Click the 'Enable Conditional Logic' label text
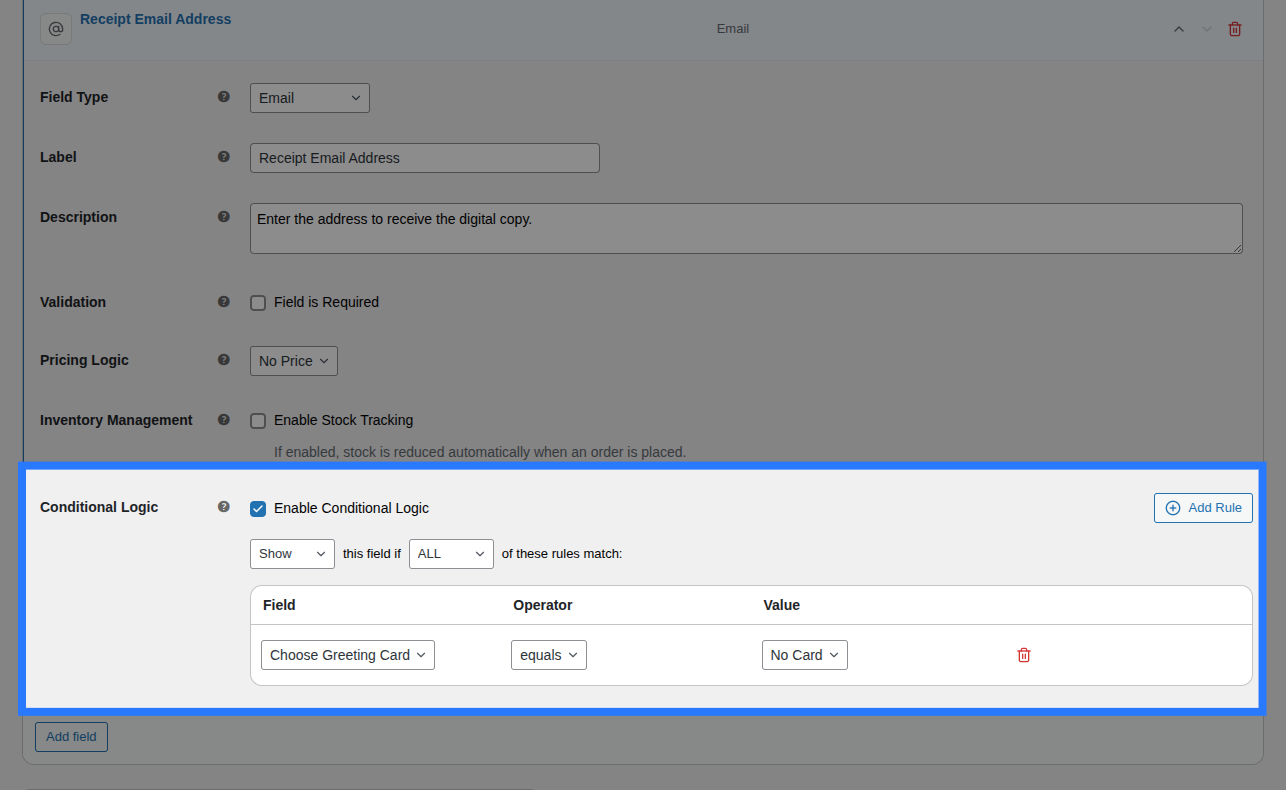The image size is (1286, 790). [351, 508]
